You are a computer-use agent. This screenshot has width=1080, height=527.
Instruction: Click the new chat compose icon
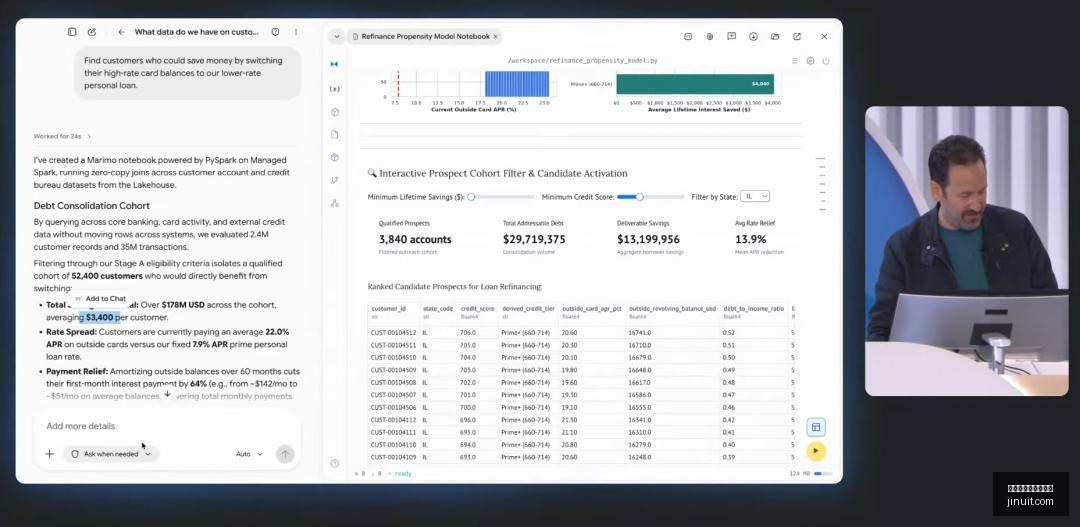(x=92, y=32)
